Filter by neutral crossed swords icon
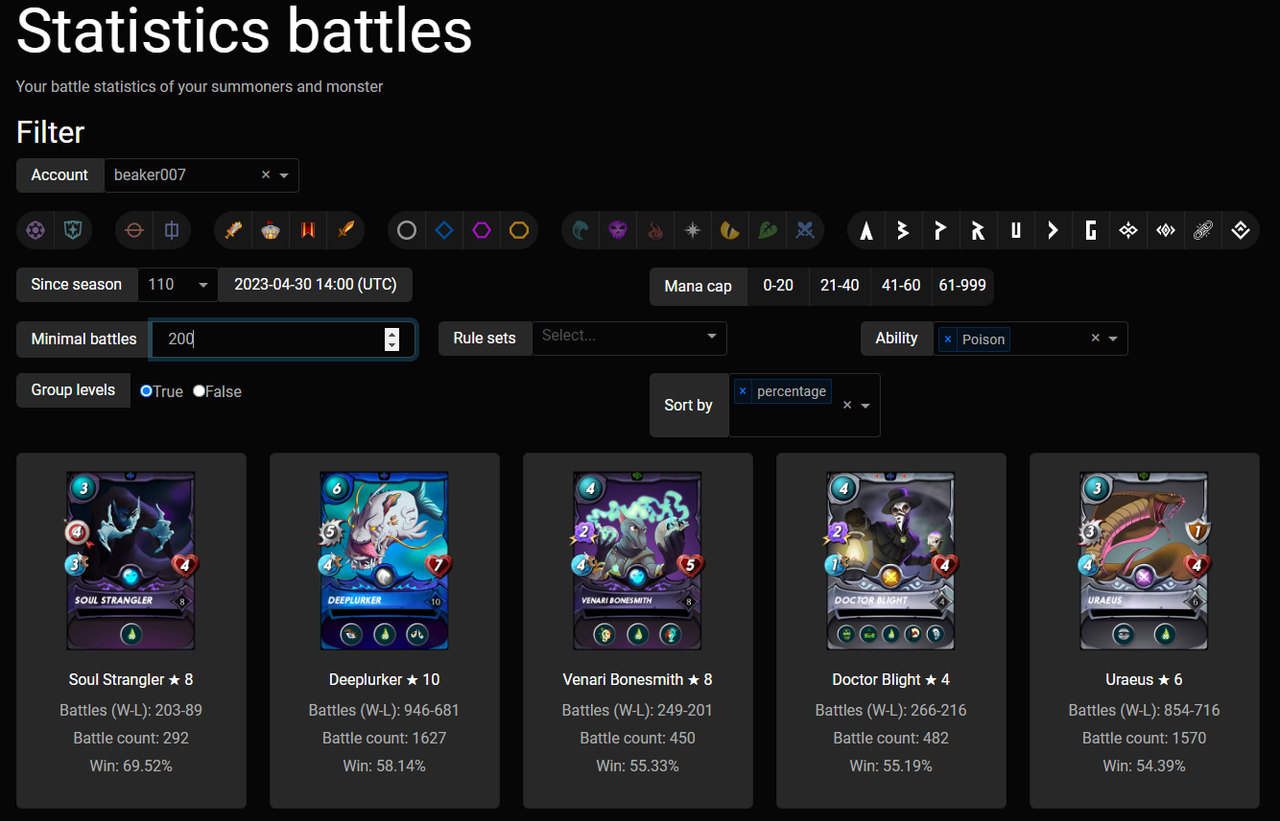Image resolution: width=1280 pixels, height=821 pixels. [805, 231]
